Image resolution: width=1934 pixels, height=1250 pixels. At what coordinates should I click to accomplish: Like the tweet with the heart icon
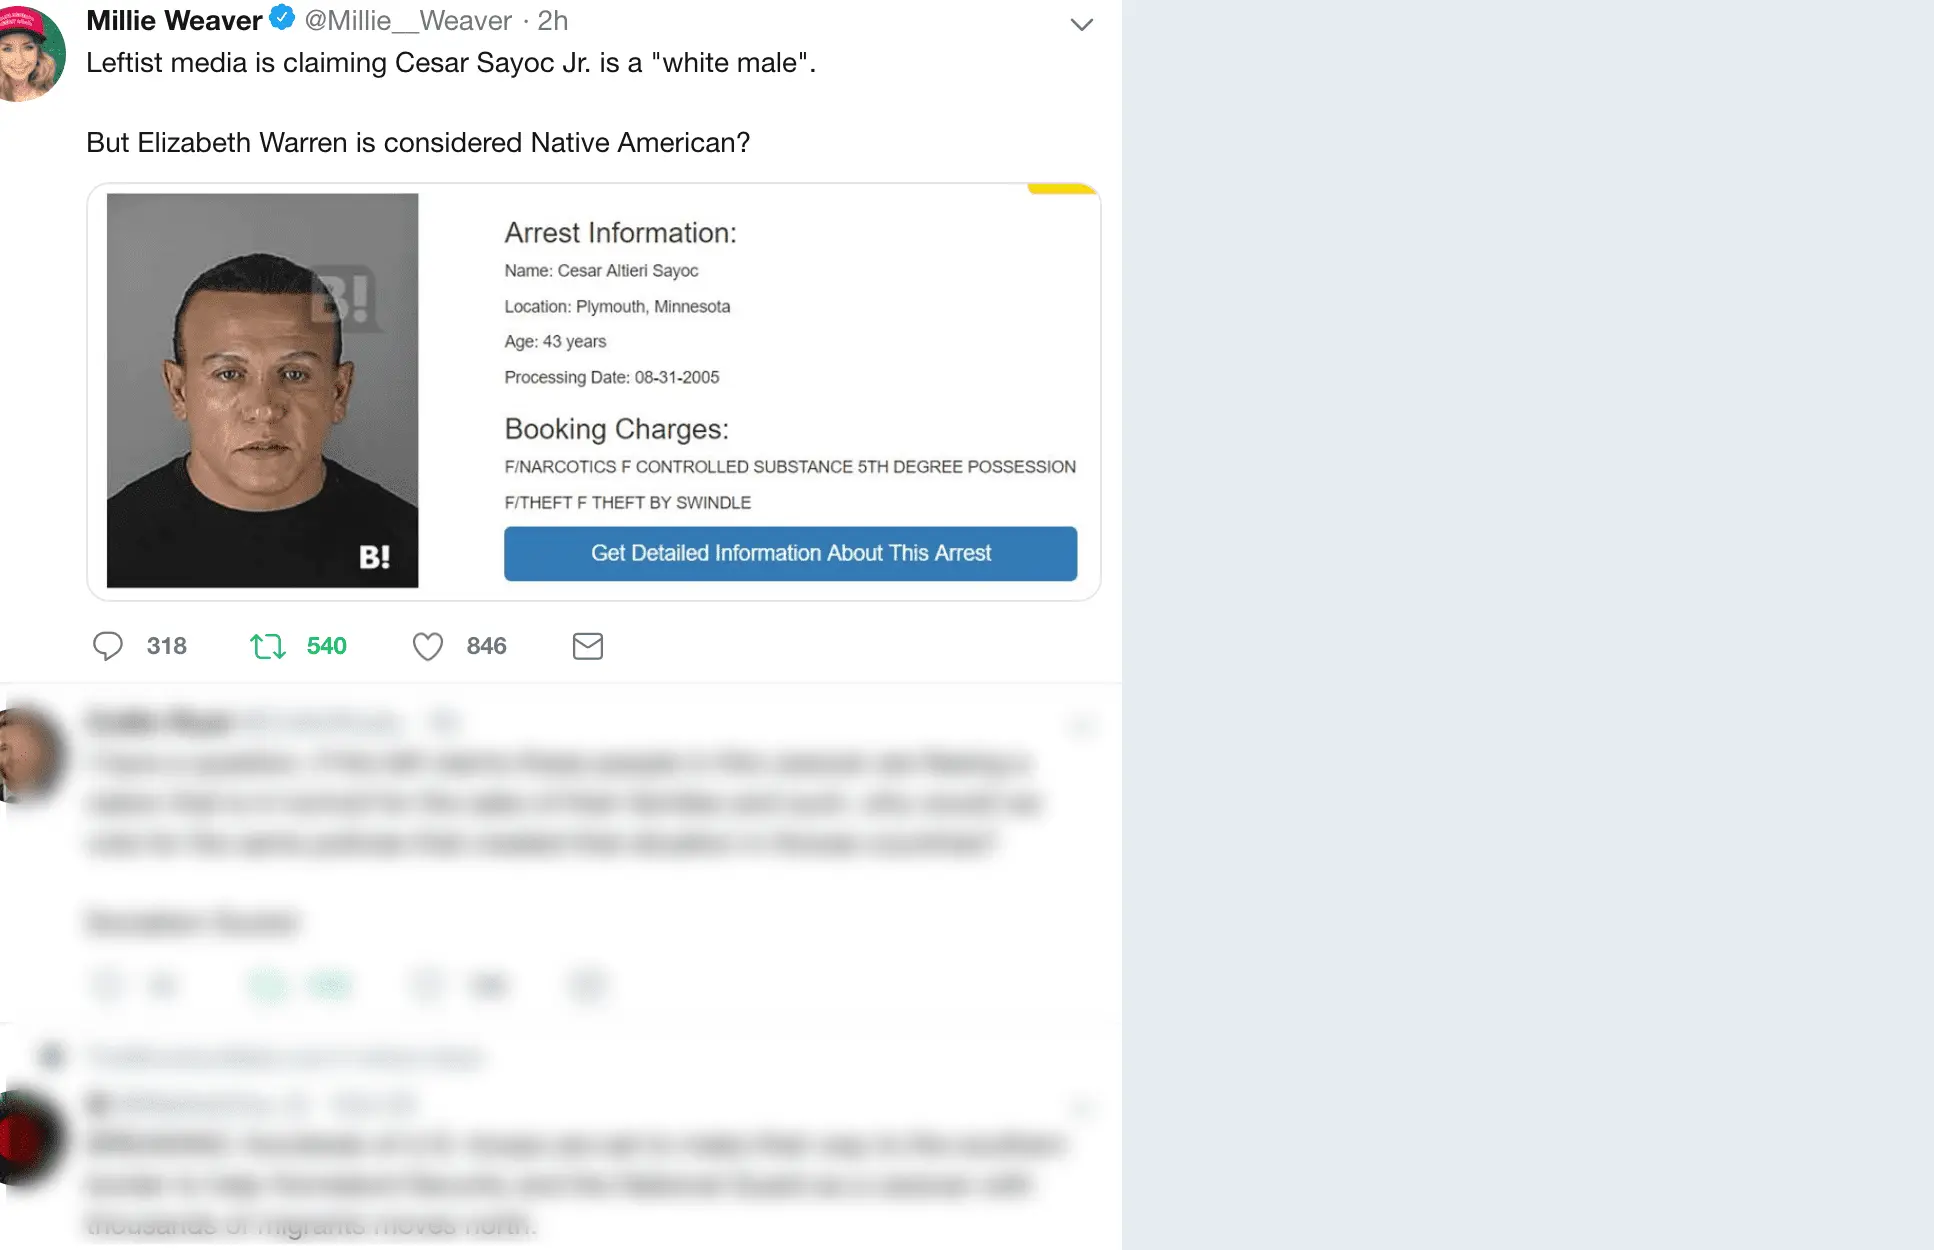pyautogui.click(x=428, y=647)
